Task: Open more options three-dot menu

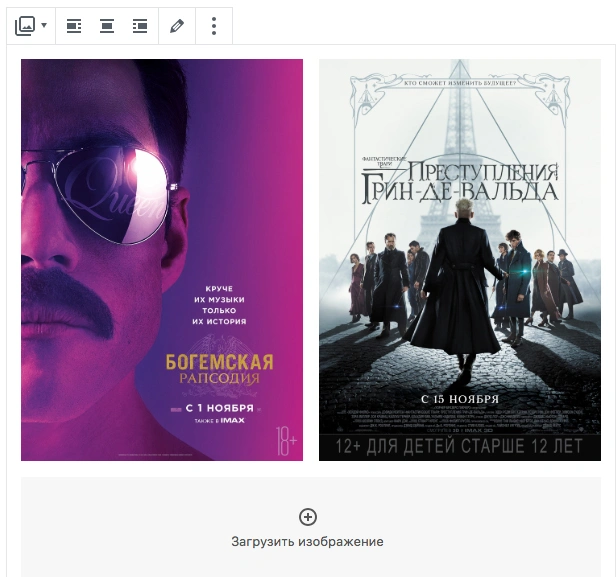Action: 214,26
